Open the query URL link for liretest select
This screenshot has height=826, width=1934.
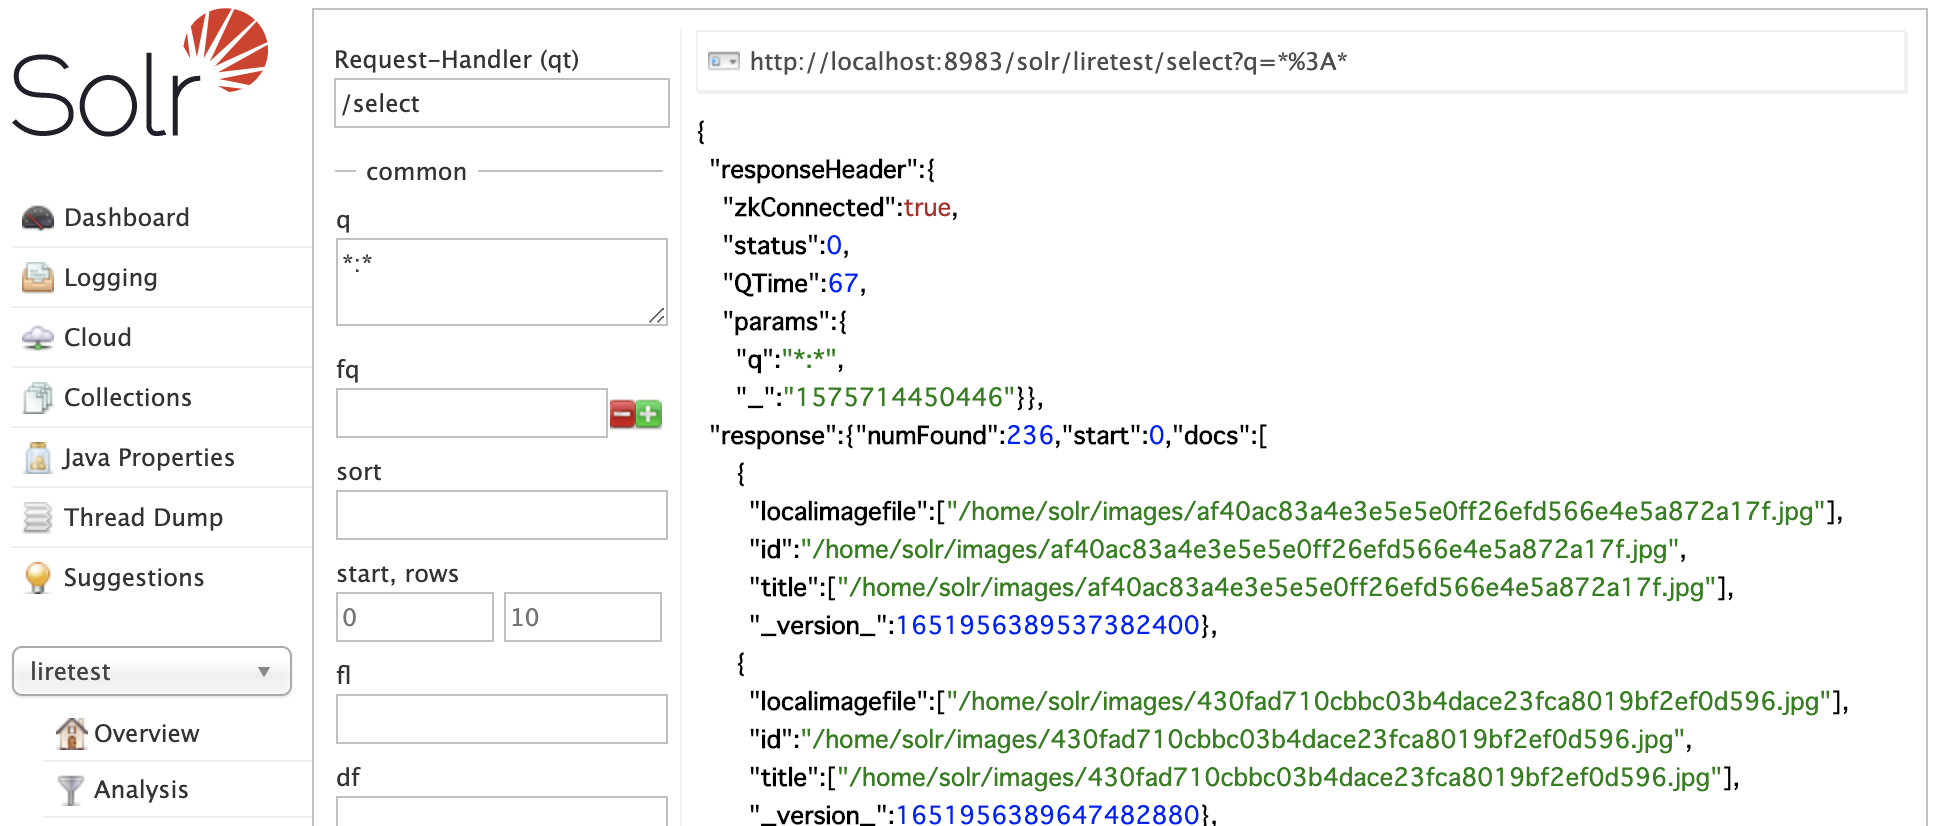[1048, 61]
